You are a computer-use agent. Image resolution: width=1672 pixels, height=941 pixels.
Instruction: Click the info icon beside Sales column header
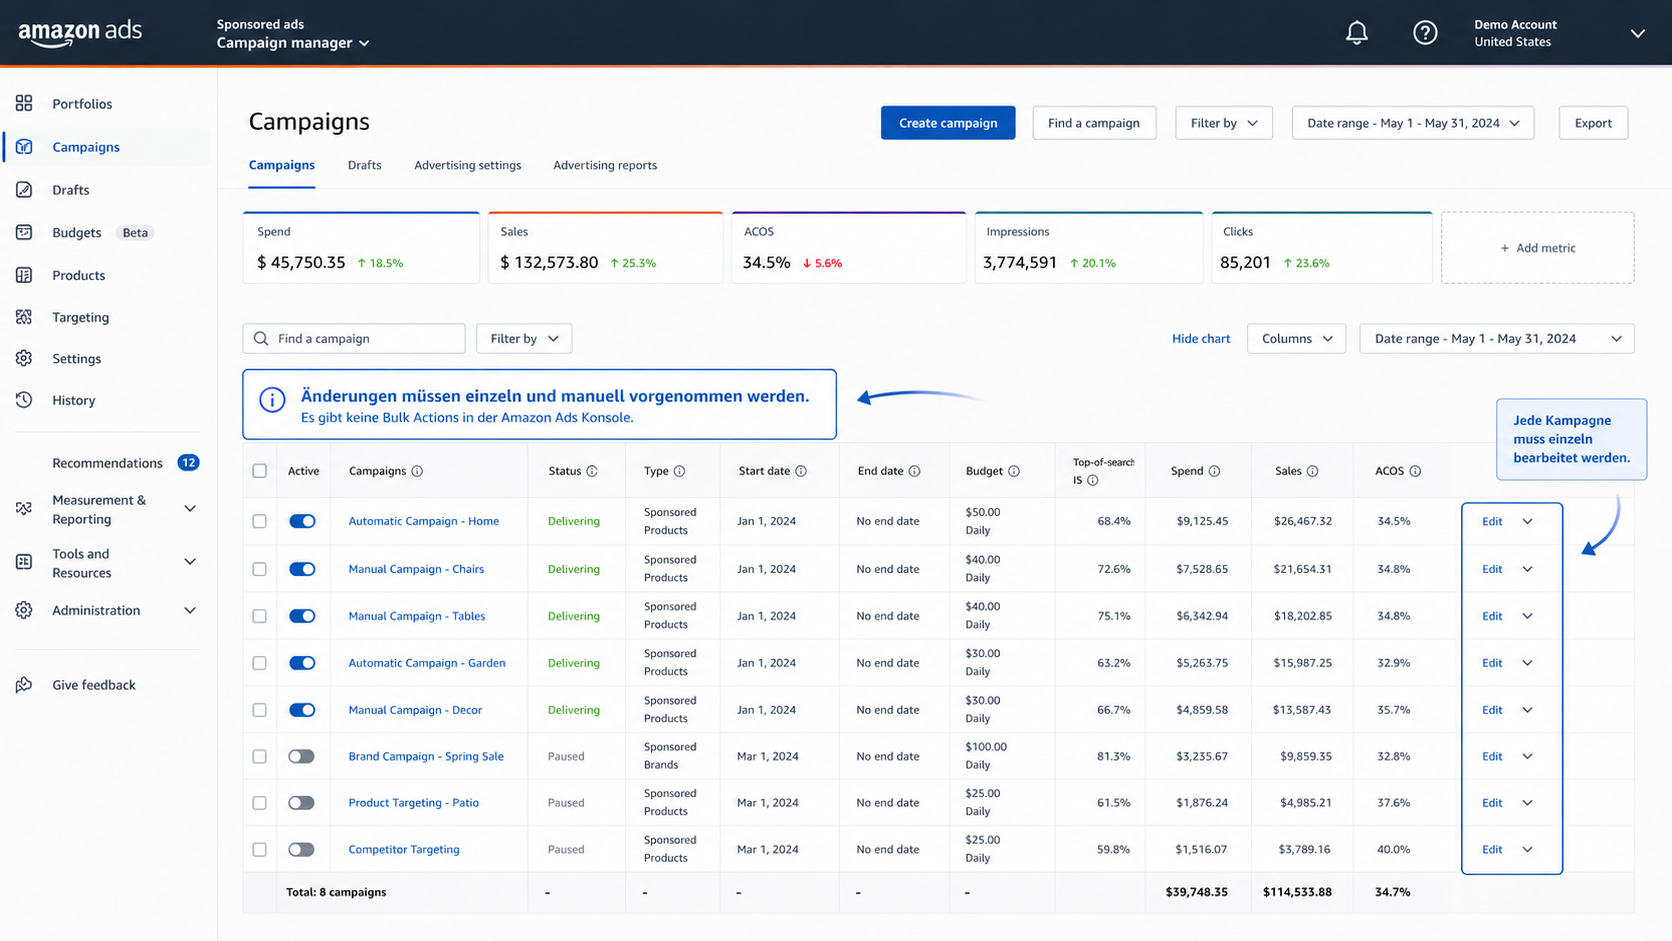coord(1312,471)
